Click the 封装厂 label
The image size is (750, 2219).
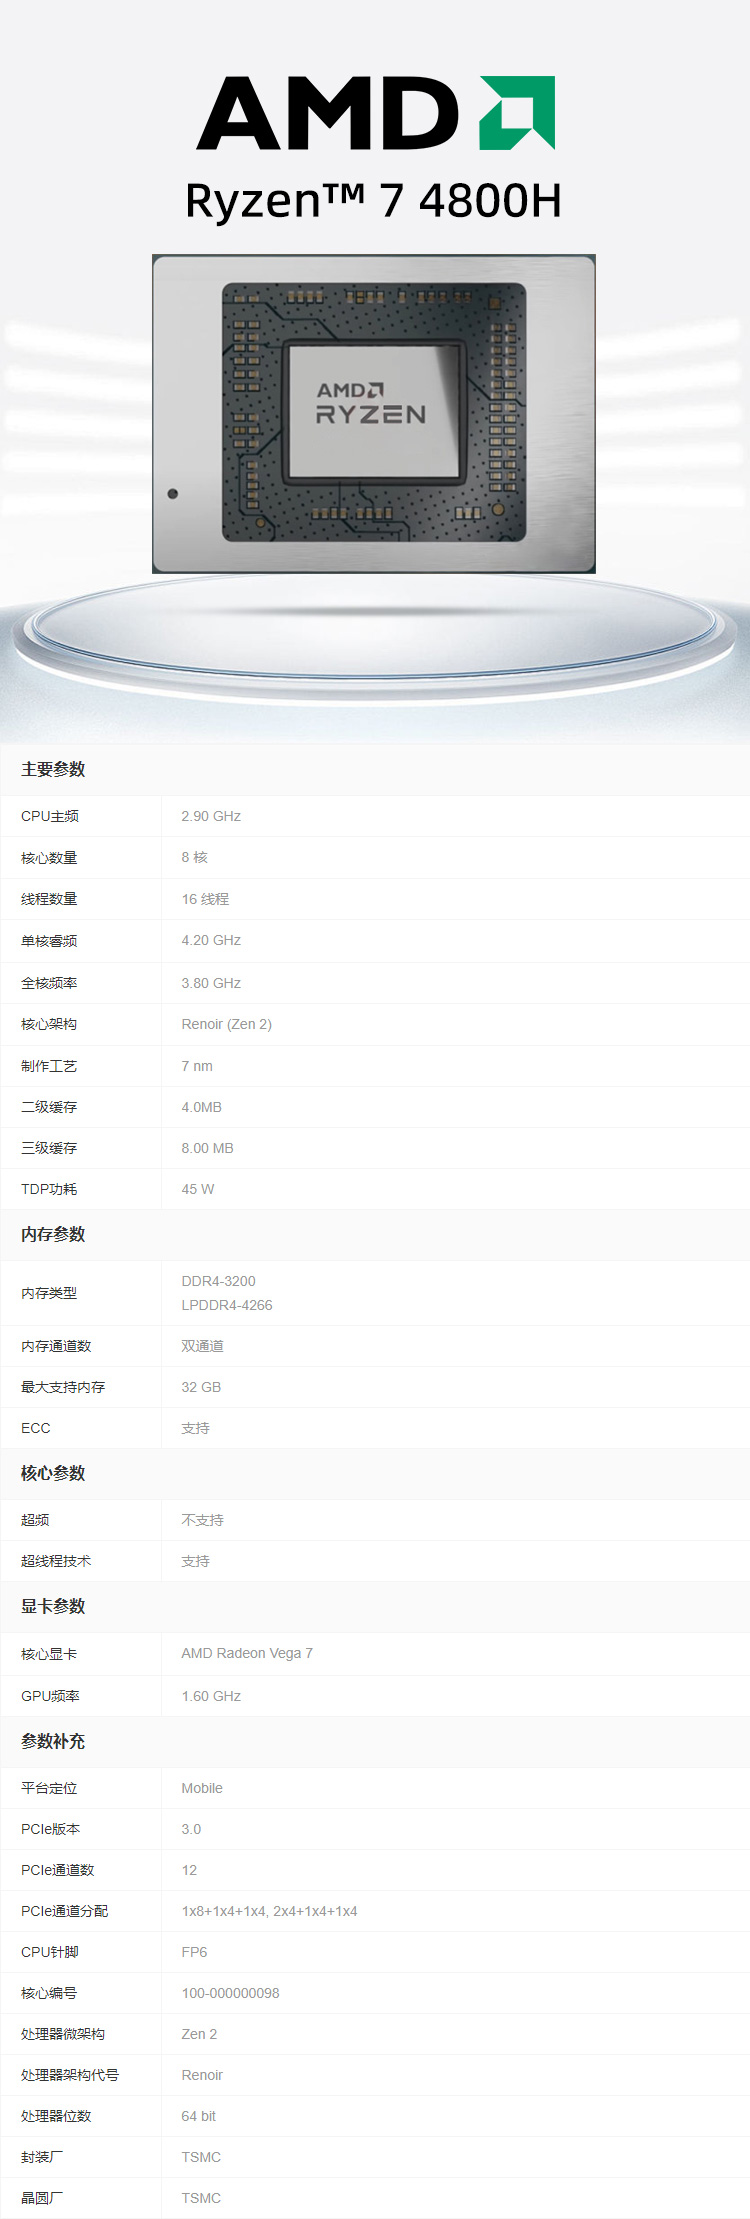point(42,2157)
